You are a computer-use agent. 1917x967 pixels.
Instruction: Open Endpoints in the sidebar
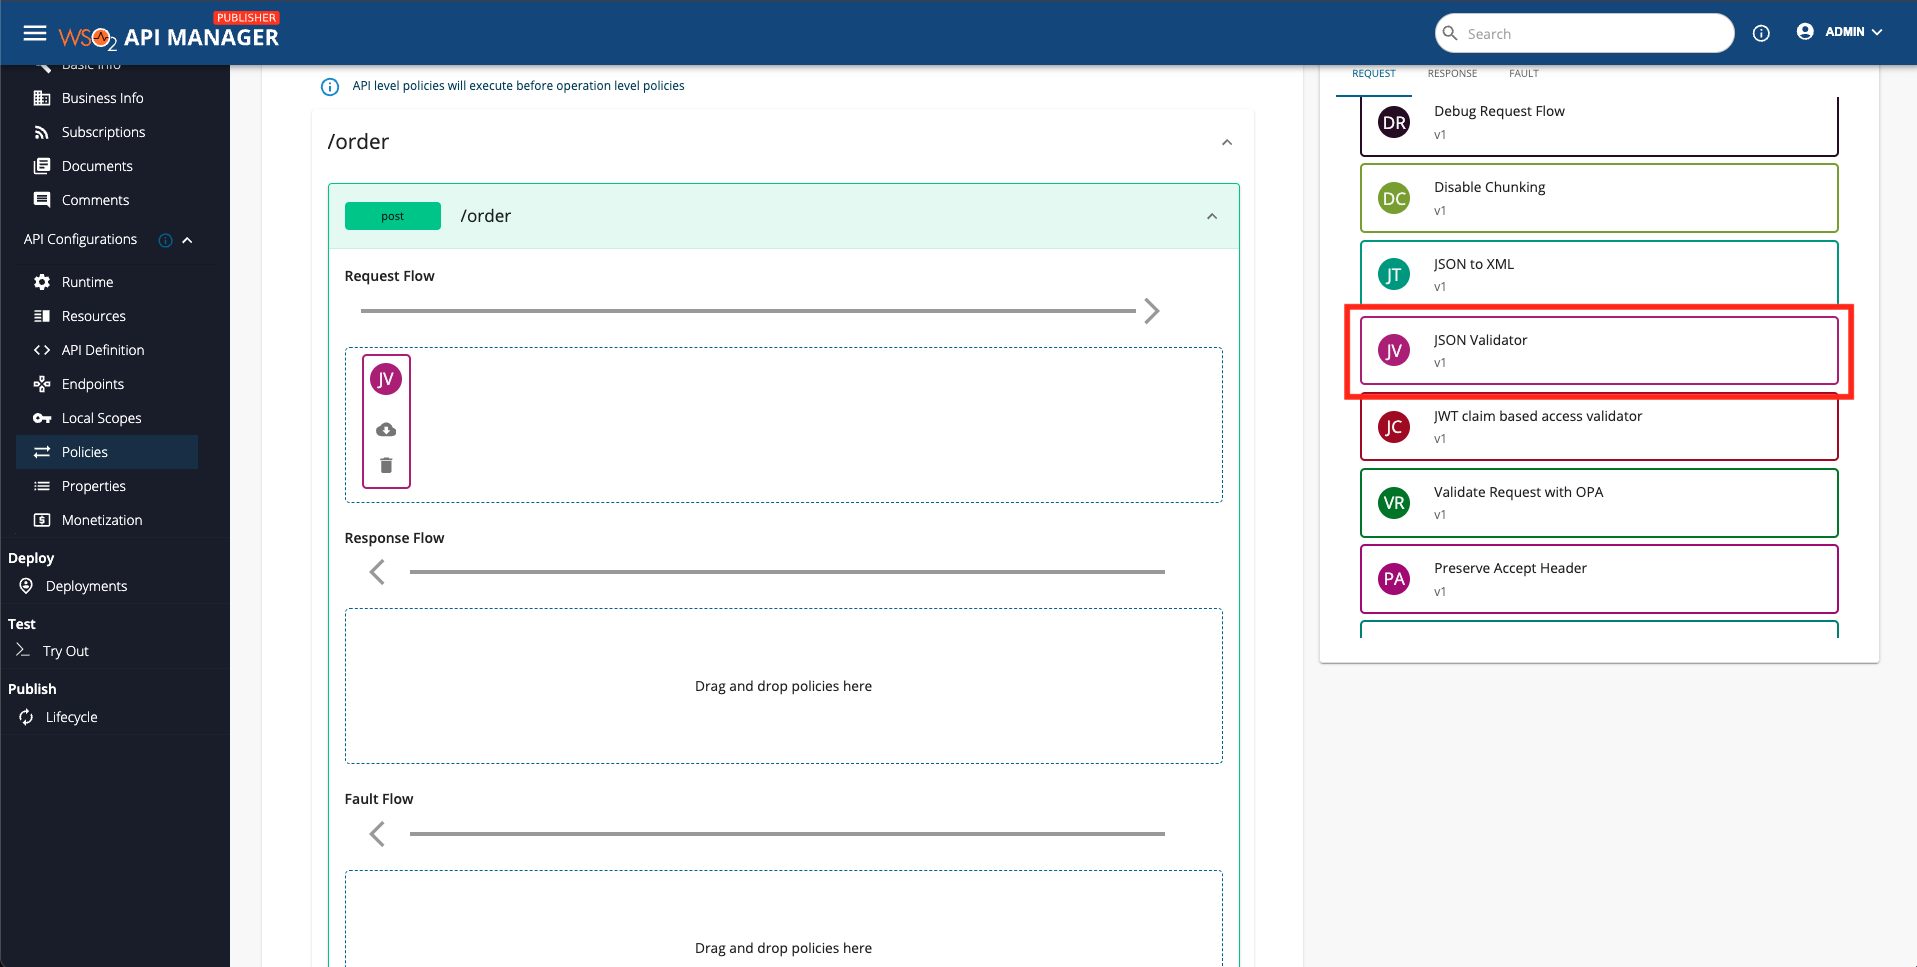[92, 384]
